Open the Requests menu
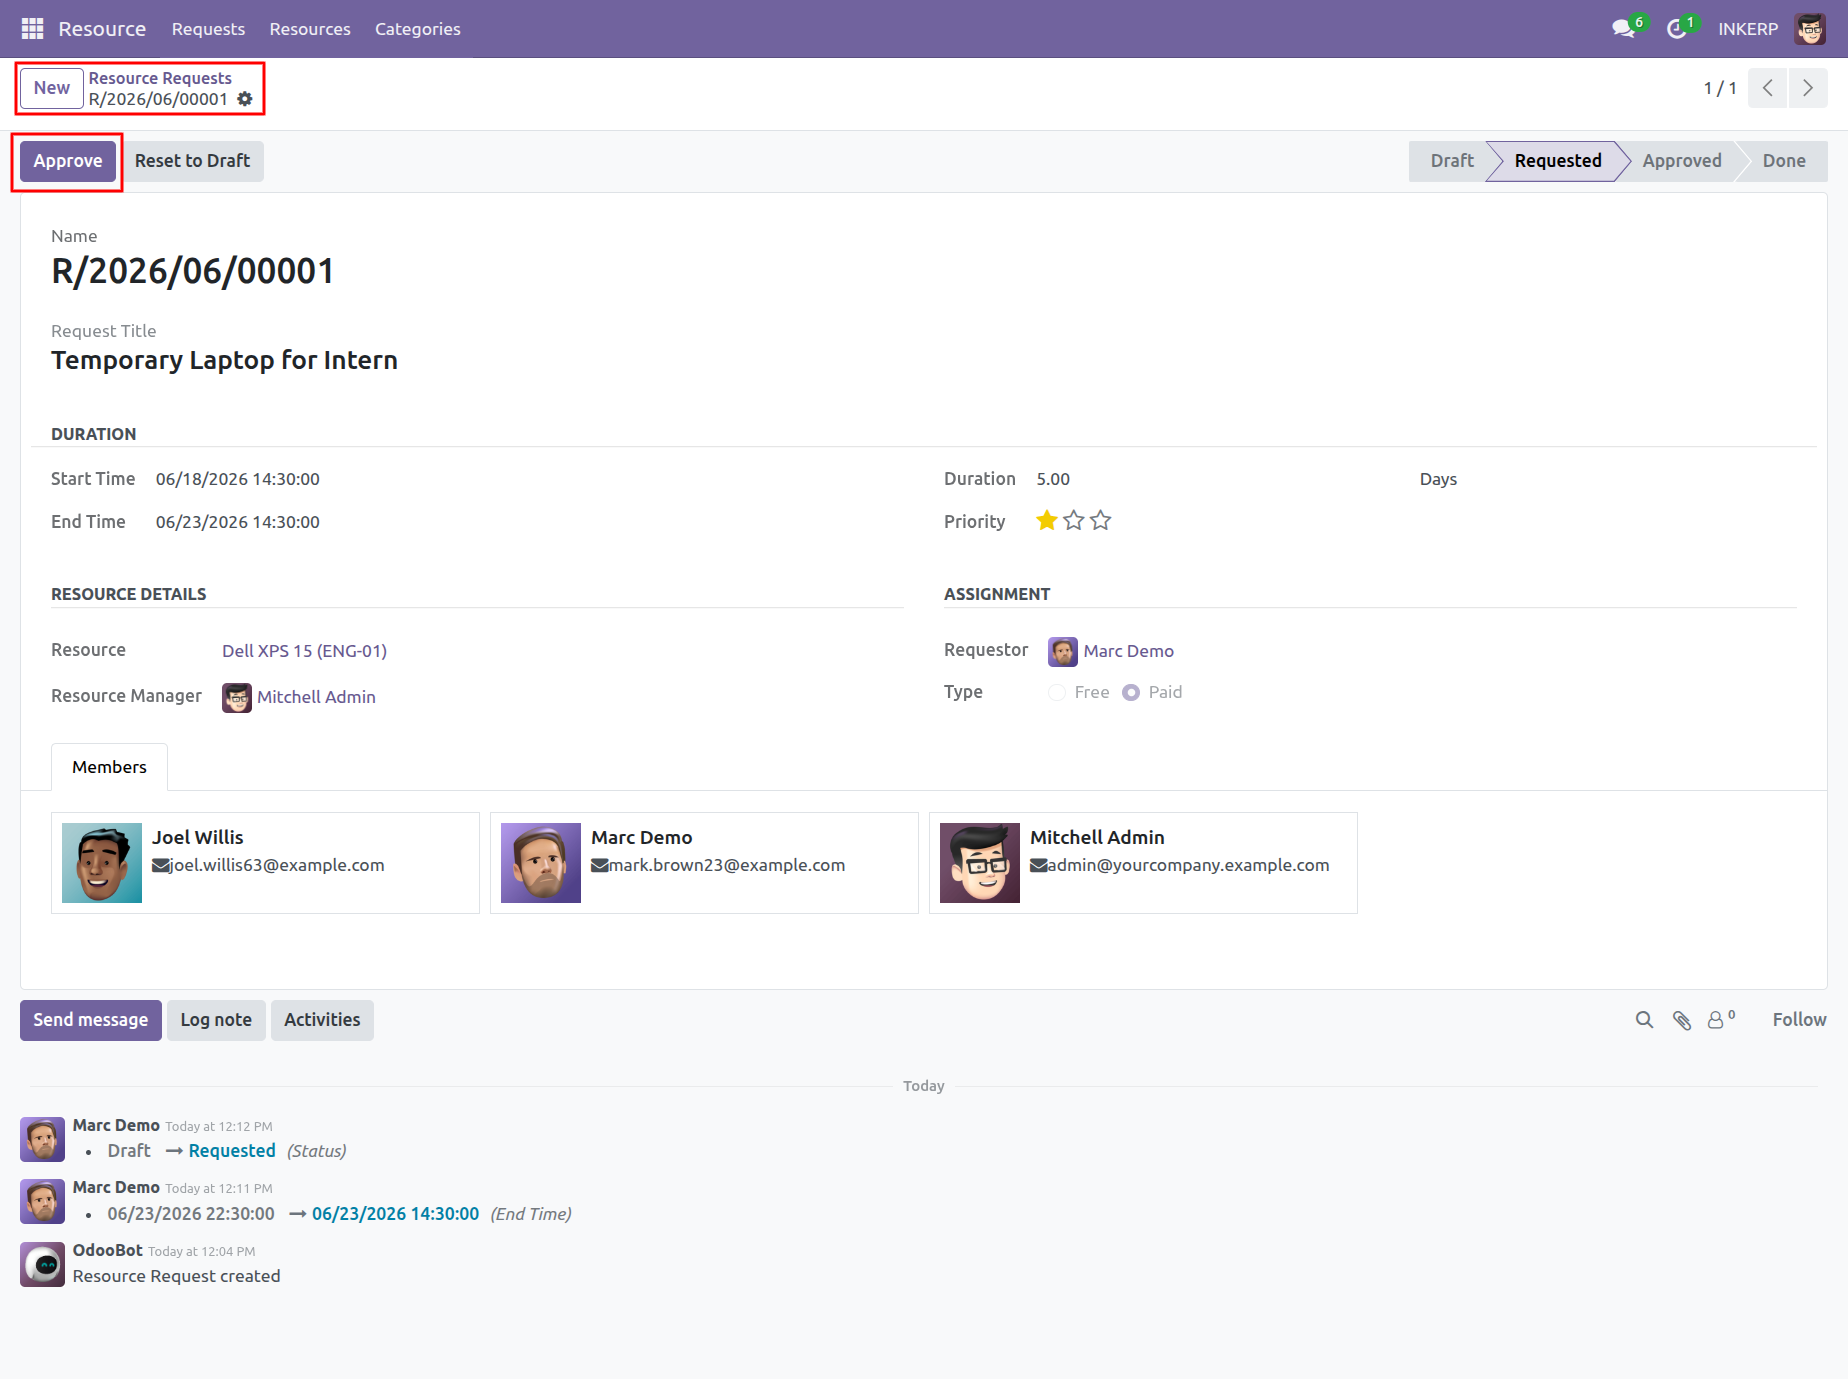The image size is (1848, 1379). 208,29
